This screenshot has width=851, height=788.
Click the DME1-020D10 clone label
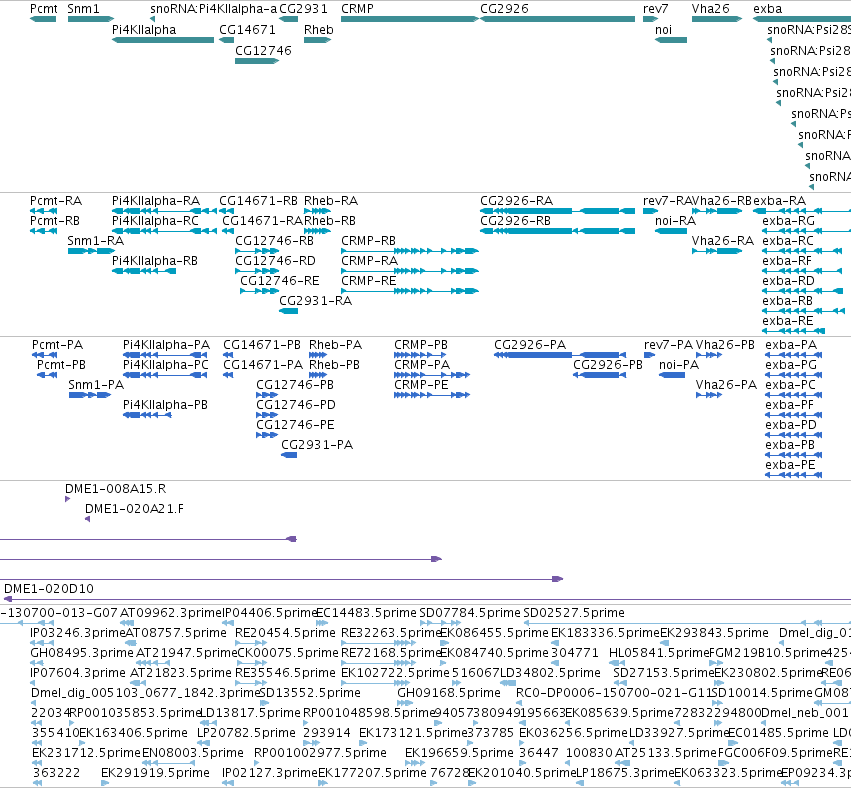coord(49,589)
